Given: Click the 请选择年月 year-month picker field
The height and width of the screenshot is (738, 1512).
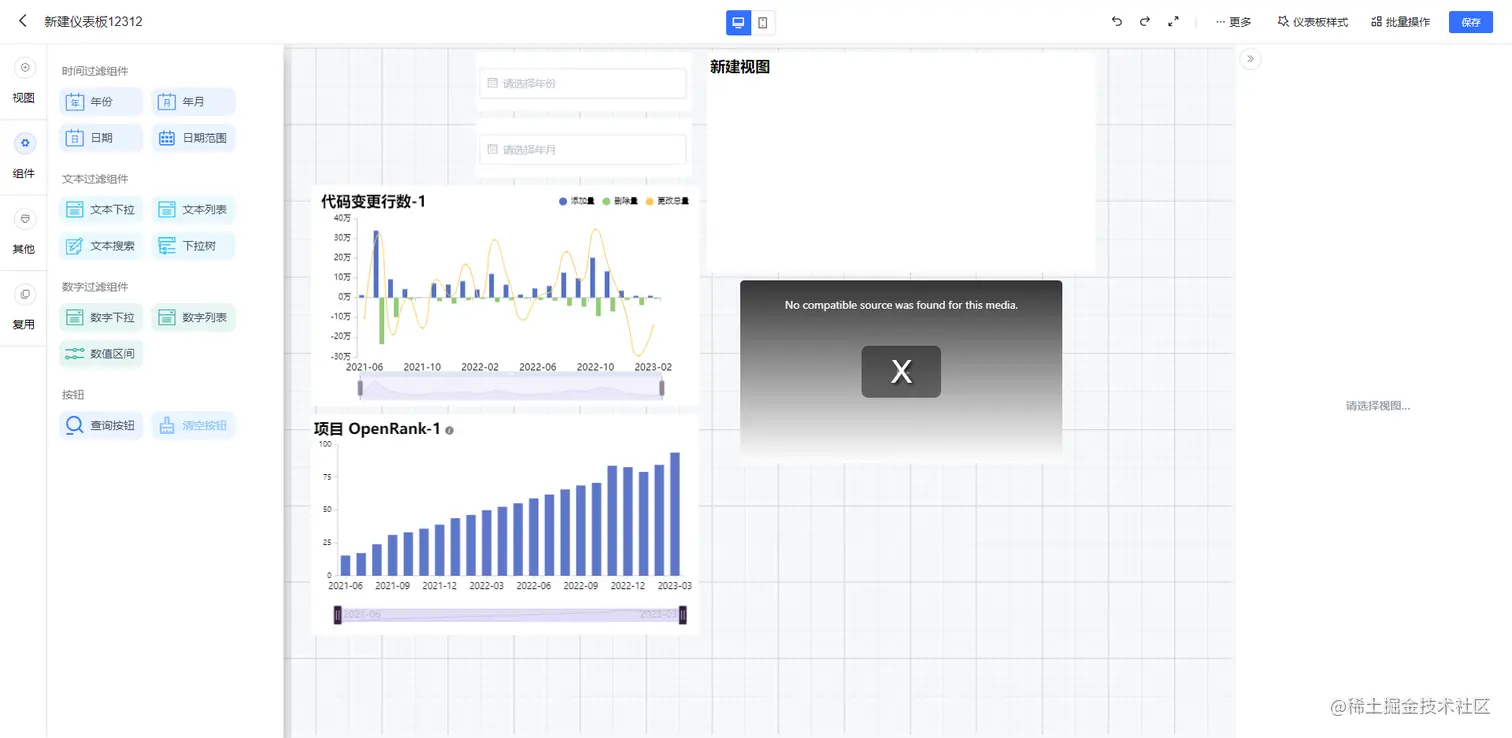Looking at the screenshot, I should point(583,150).
